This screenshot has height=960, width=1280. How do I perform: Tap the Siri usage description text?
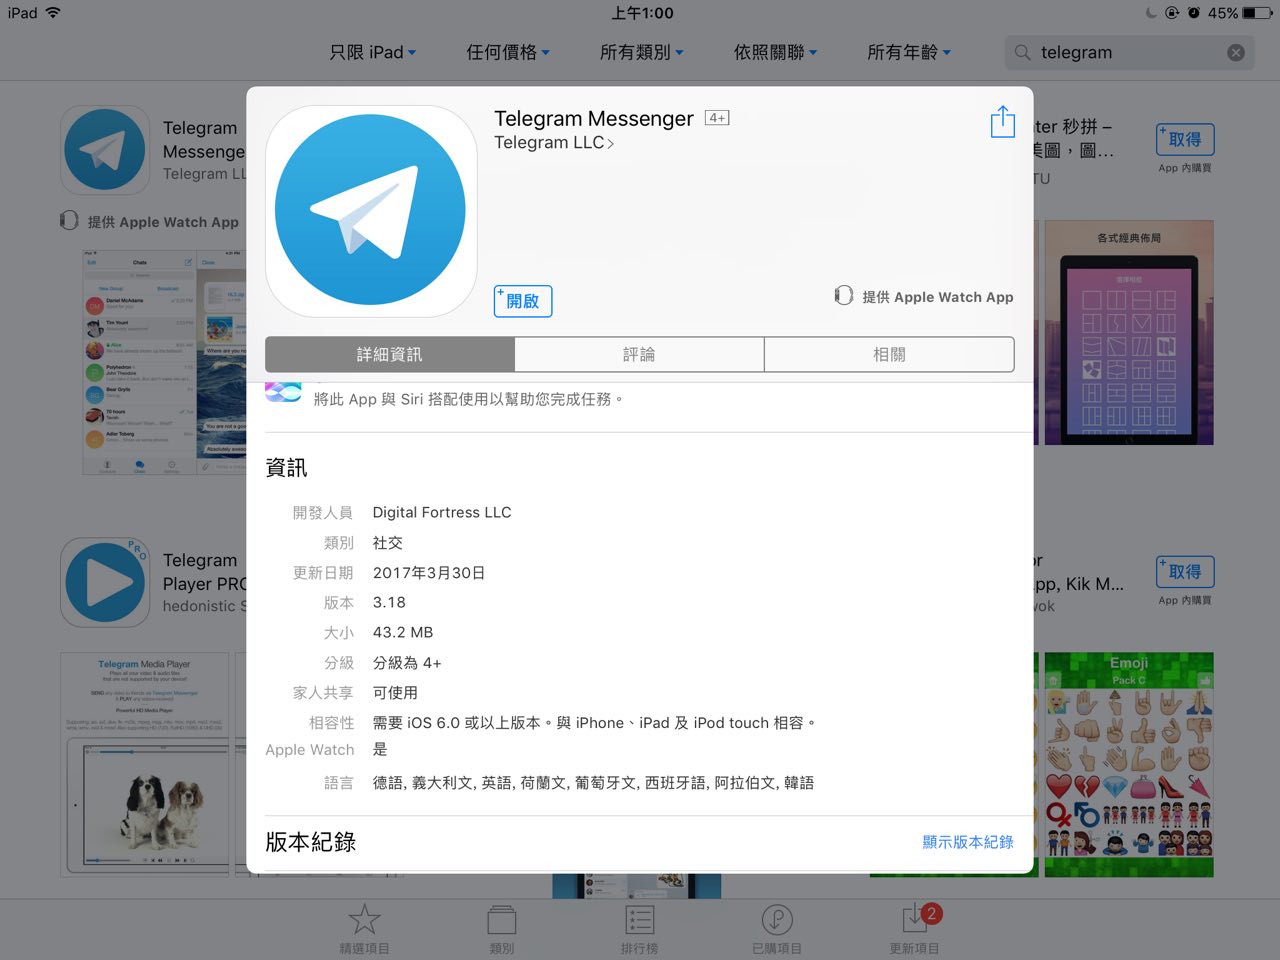pyautogui.click(x=469, y=399)
